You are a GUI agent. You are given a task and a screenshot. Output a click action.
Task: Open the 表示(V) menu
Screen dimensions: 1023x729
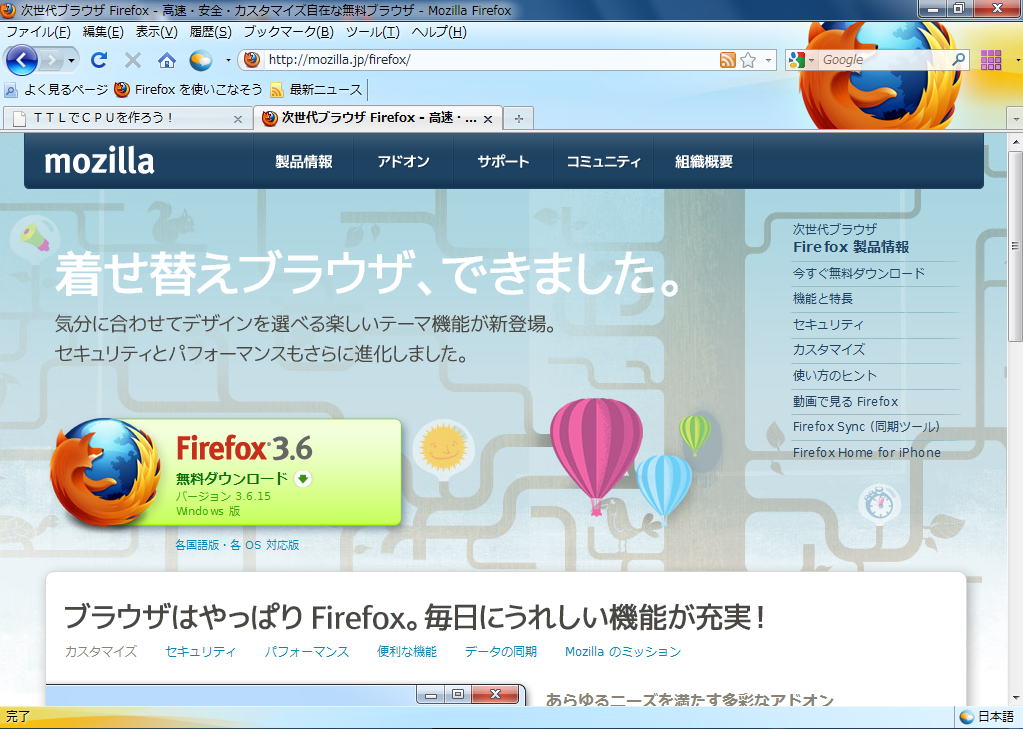pyautogui.click(x=157, y=32)
